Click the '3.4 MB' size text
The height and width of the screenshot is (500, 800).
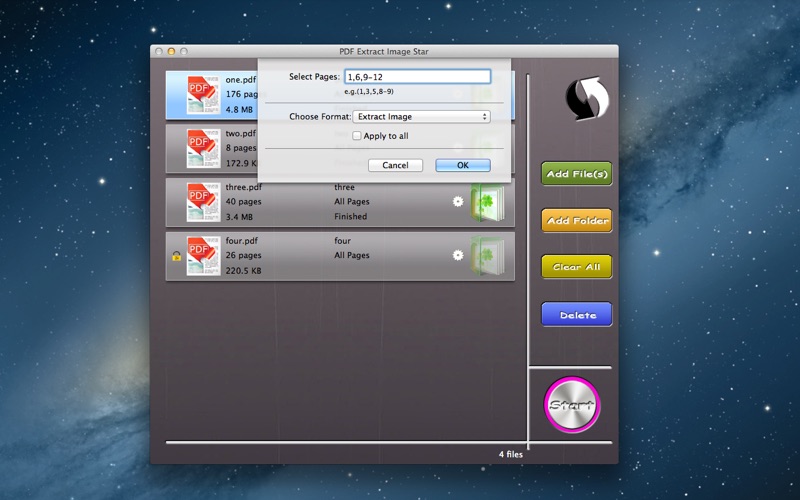[x=239, y=217]
